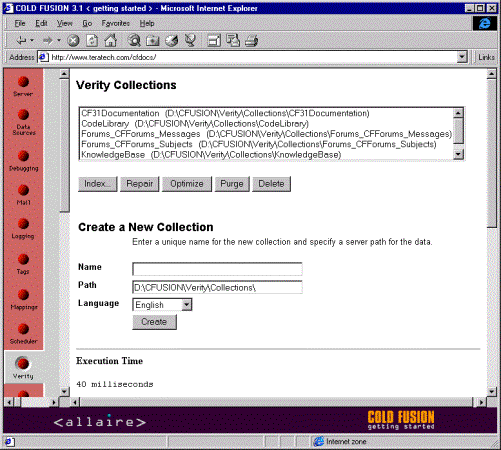This screenshot has width=501, height=450.
Task: Click the main frame horizontal scroll-right arrow
Action: click(x=481, y=402)
